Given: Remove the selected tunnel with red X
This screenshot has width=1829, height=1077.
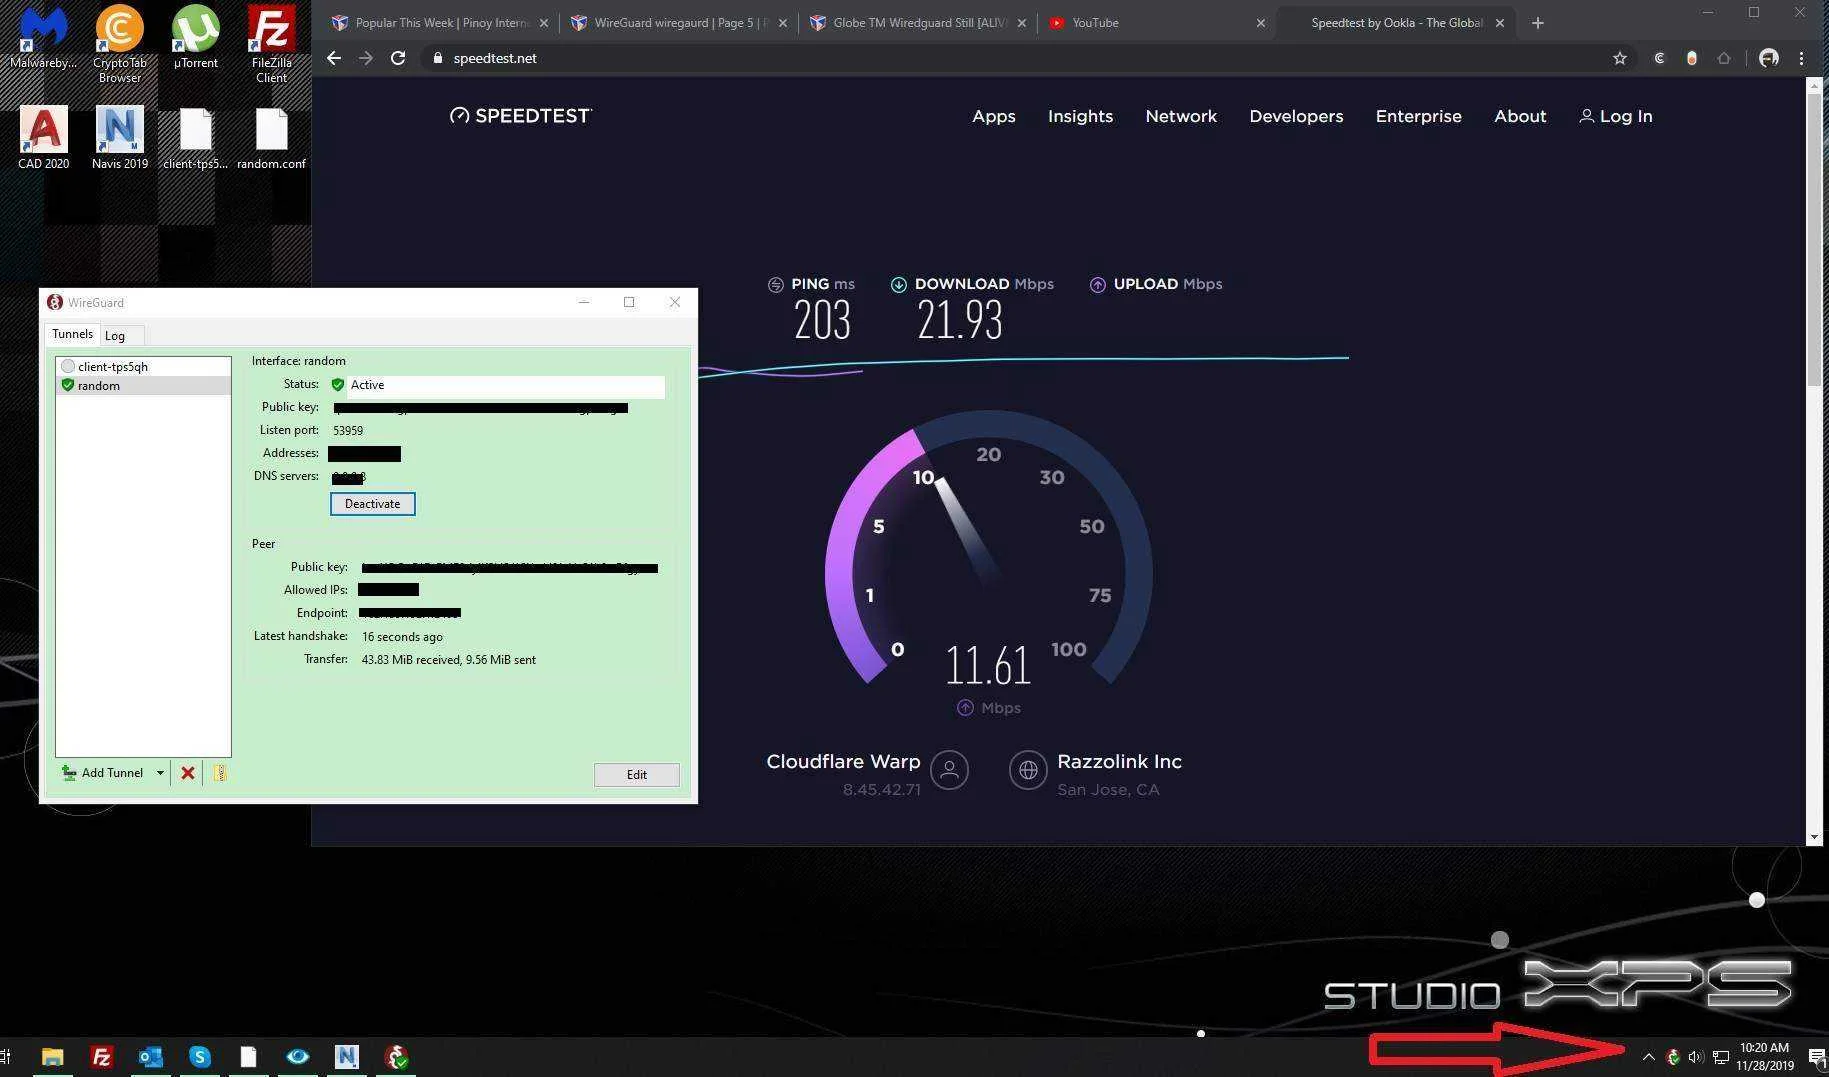Looking at the screenshot, I should [187, 773].
